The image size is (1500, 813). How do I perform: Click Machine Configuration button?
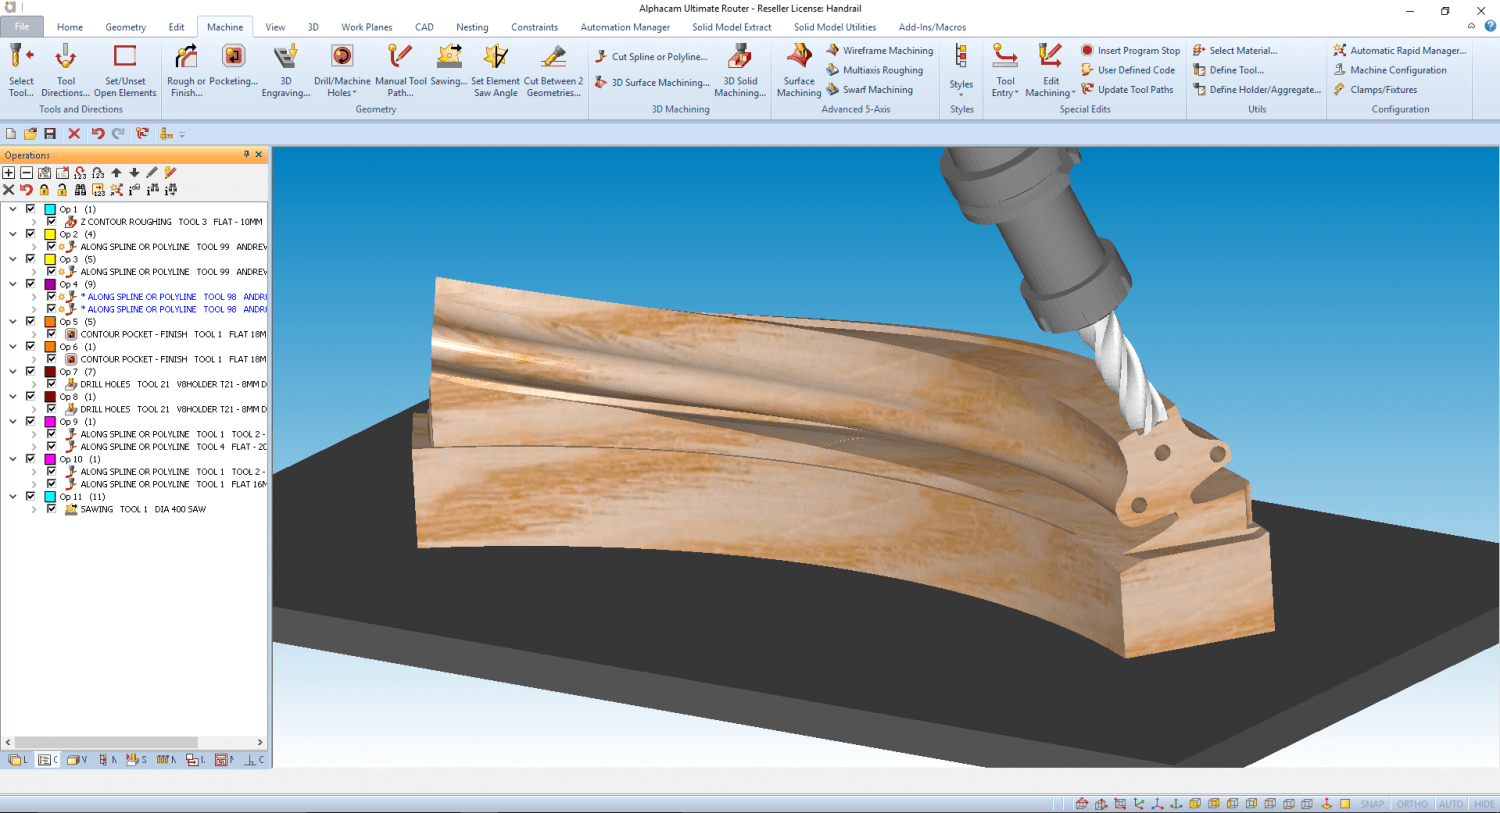(x=1390, y=70)
